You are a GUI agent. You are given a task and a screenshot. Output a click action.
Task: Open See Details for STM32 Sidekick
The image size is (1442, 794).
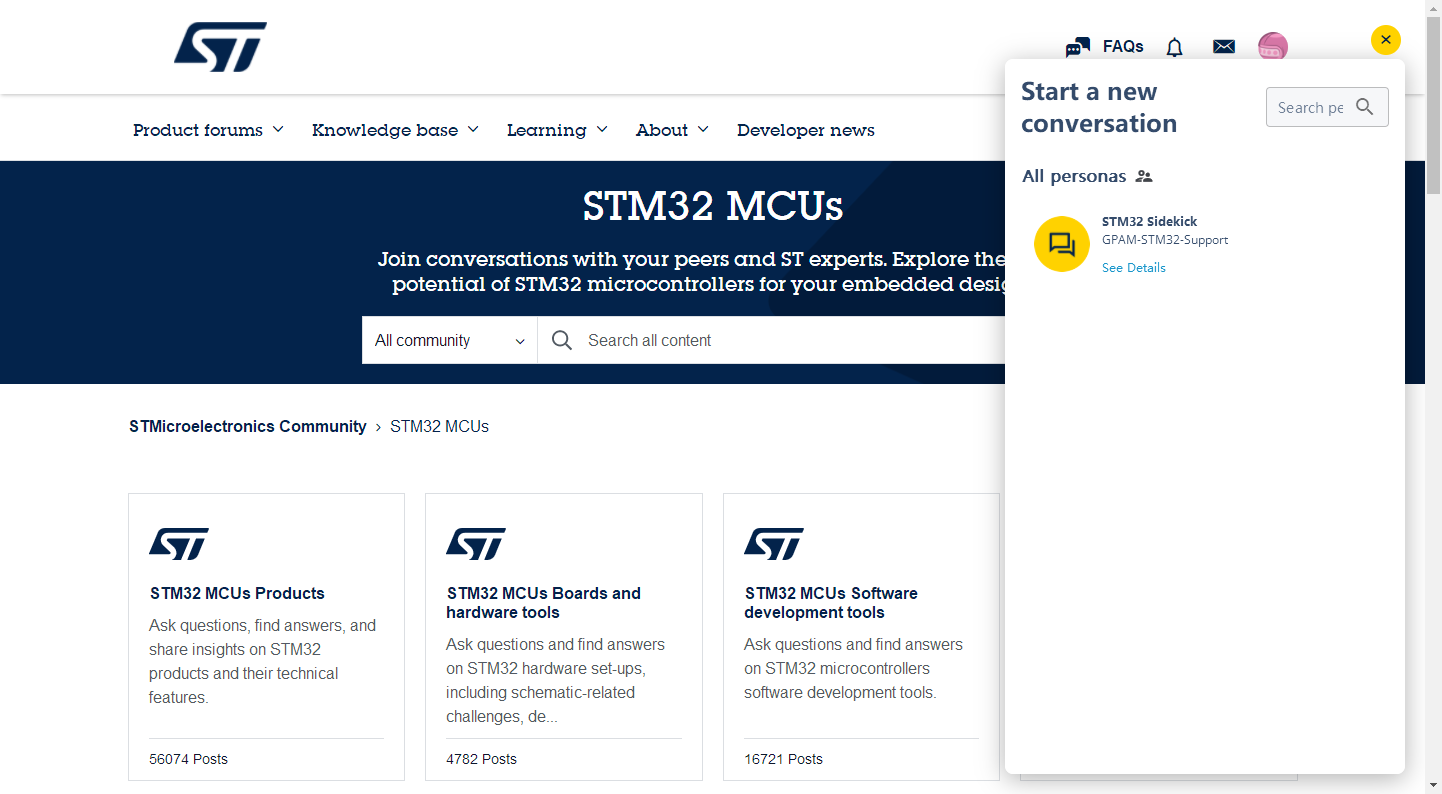1133,267
